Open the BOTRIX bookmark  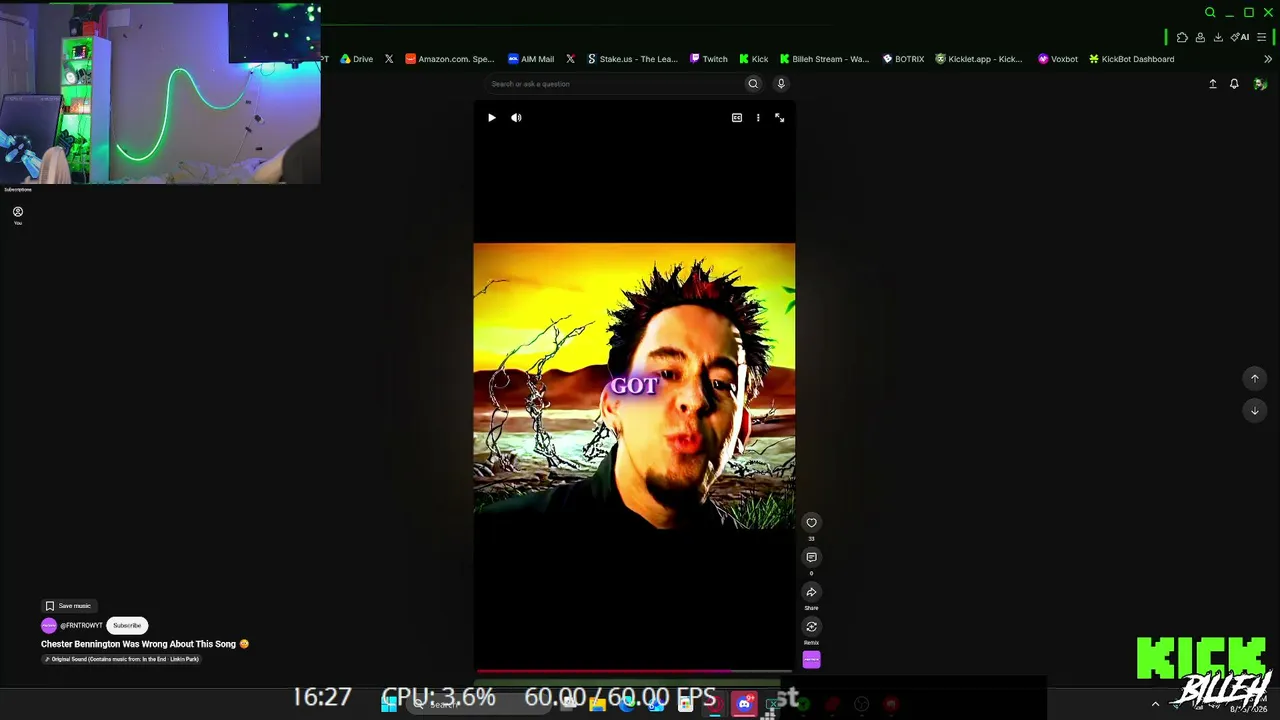pyautogui.click(x=903, y=59)
